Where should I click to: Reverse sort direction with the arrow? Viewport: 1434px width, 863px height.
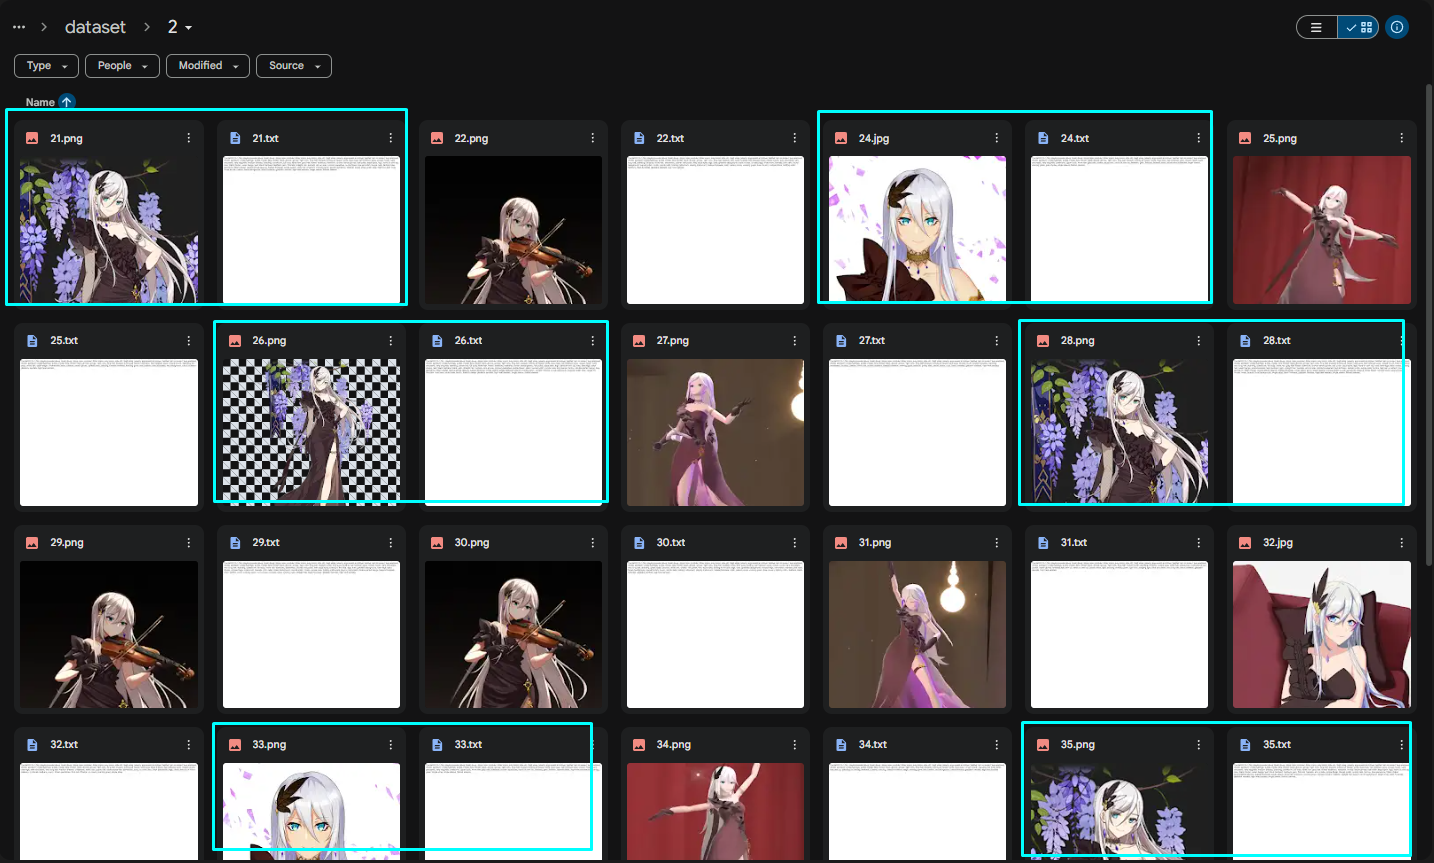(66, 102)
